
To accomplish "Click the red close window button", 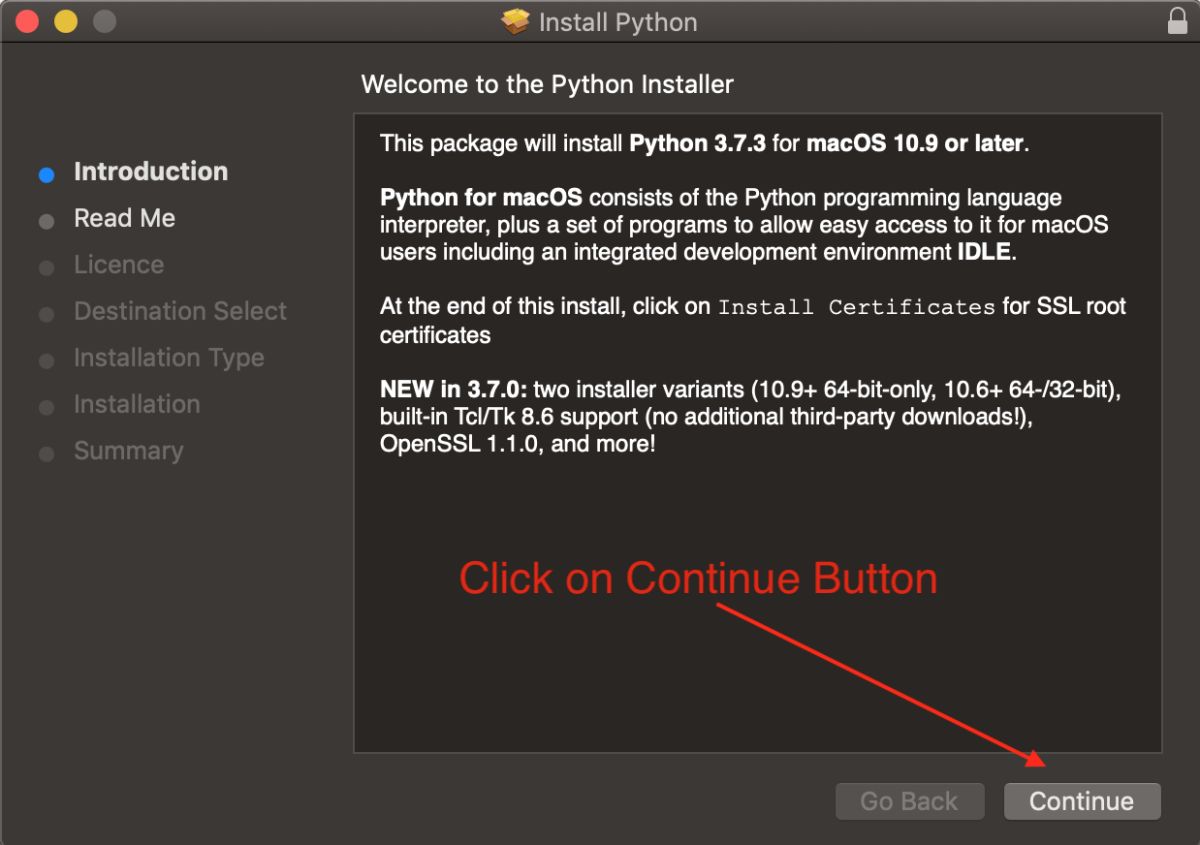I will [27, 21].
